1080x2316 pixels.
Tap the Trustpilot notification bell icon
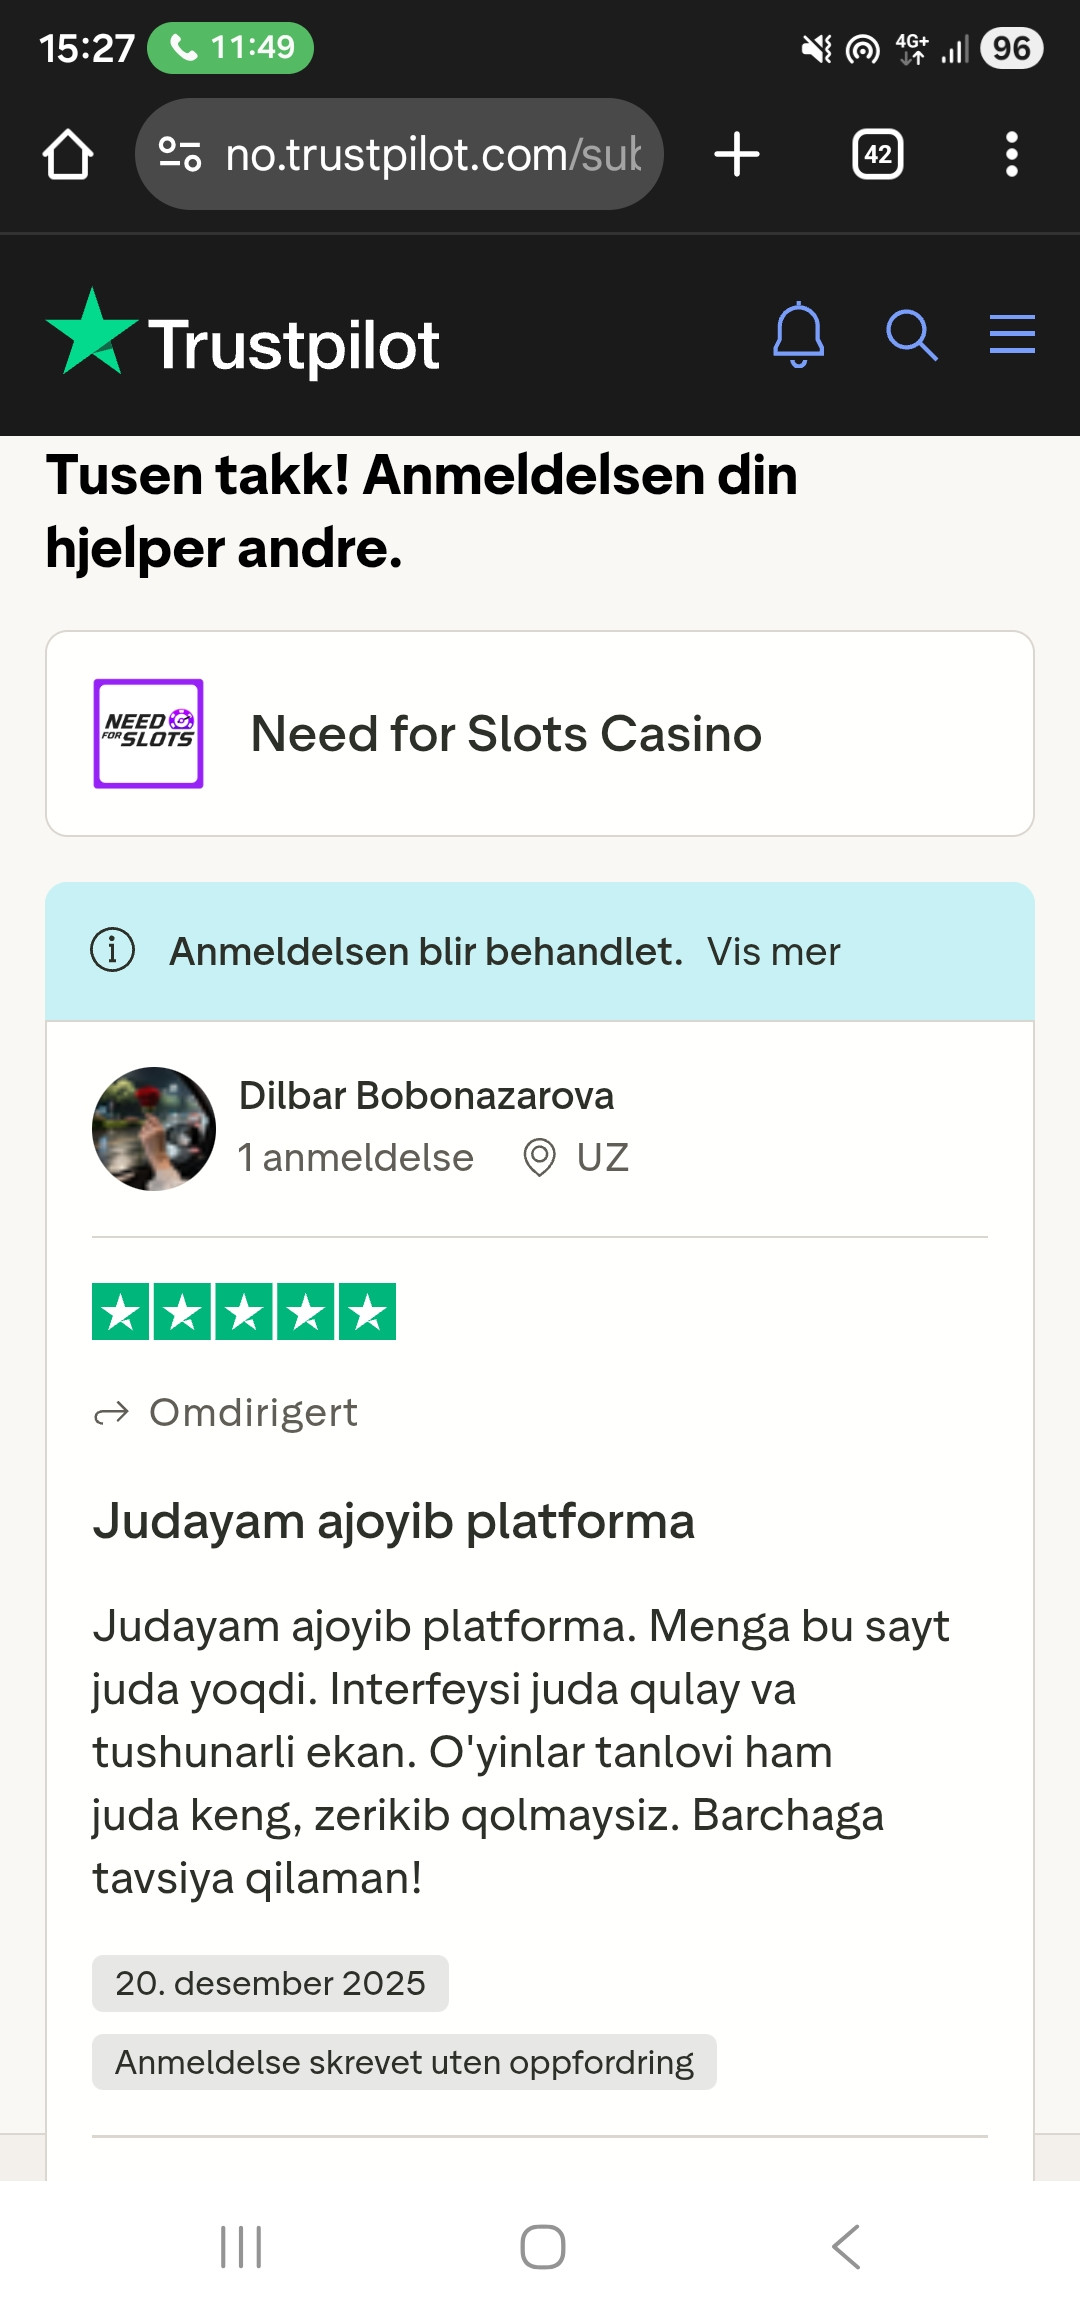coord(799,334)
